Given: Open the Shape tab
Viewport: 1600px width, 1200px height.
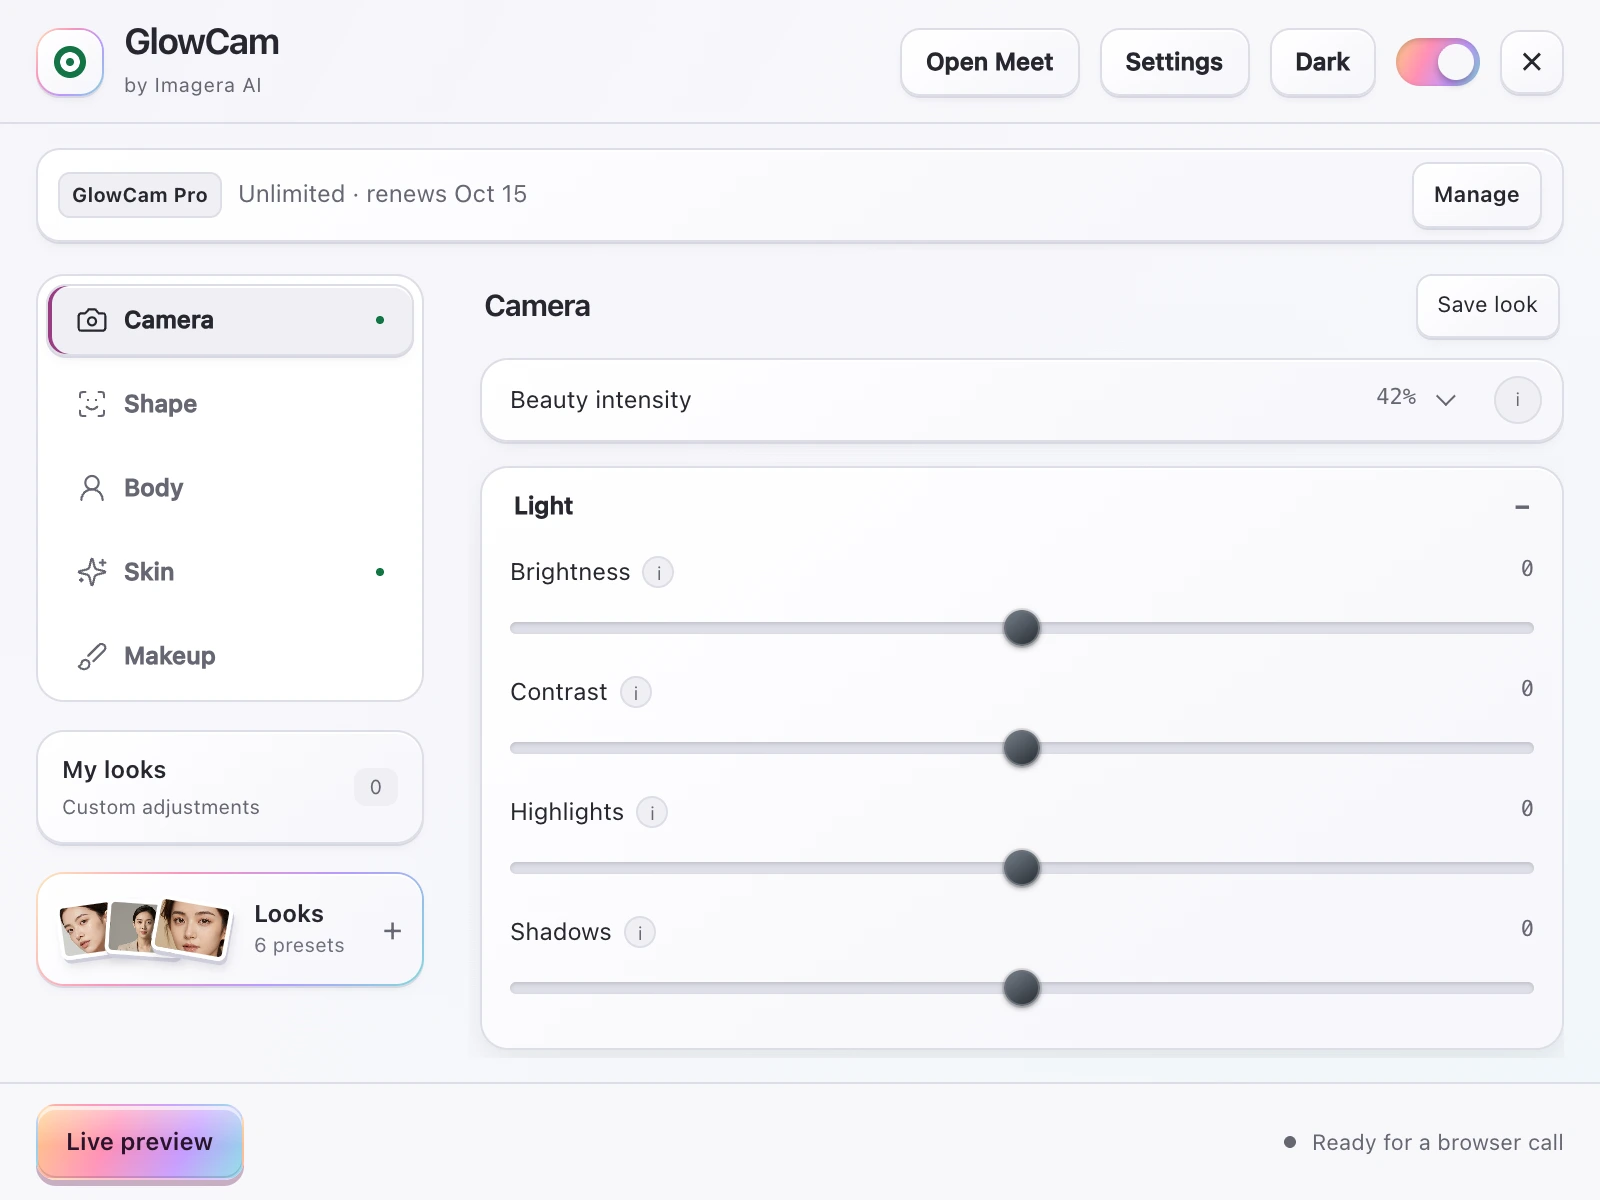Looking at the screenshot, I should point(231,404).
